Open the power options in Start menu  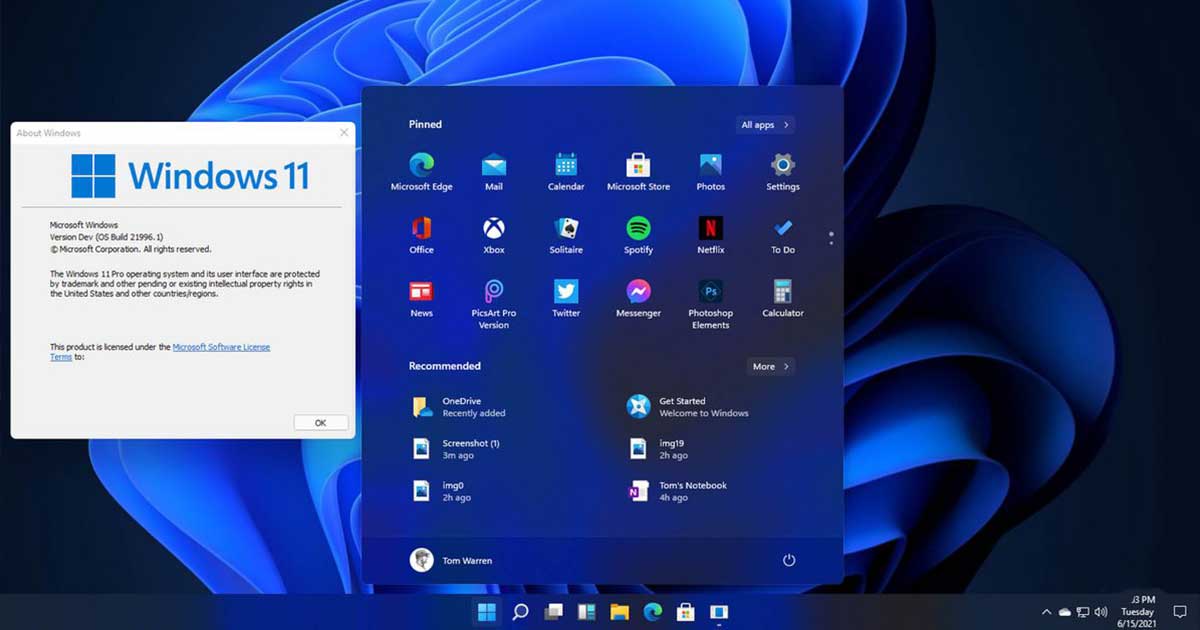tap(789, 560)
